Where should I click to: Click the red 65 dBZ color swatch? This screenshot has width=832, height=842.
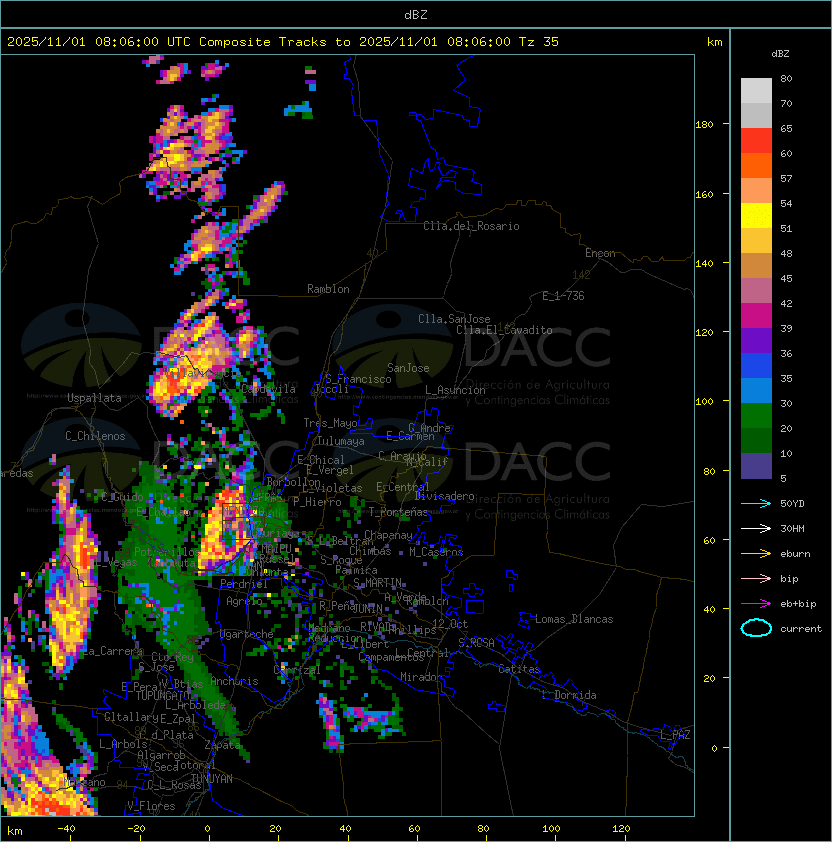click(756, 140)
